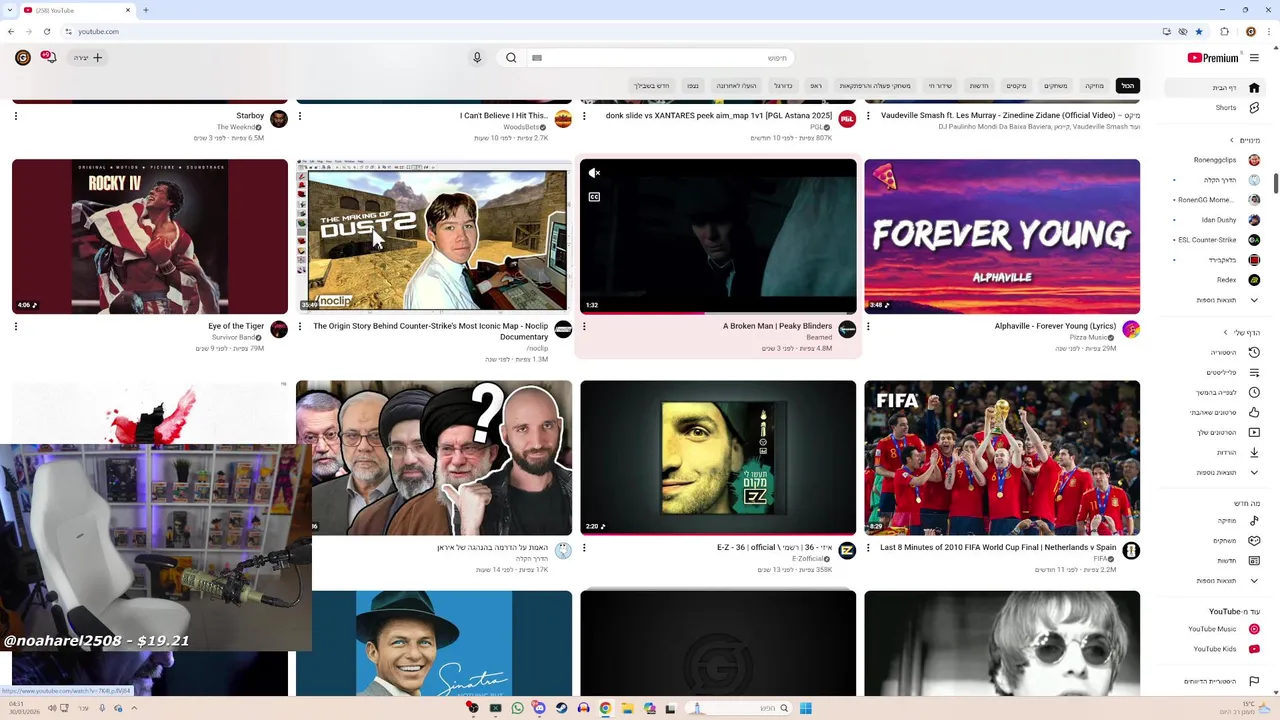
Task: Open PGL channel avatar
Action: click(x=847, y=119)
